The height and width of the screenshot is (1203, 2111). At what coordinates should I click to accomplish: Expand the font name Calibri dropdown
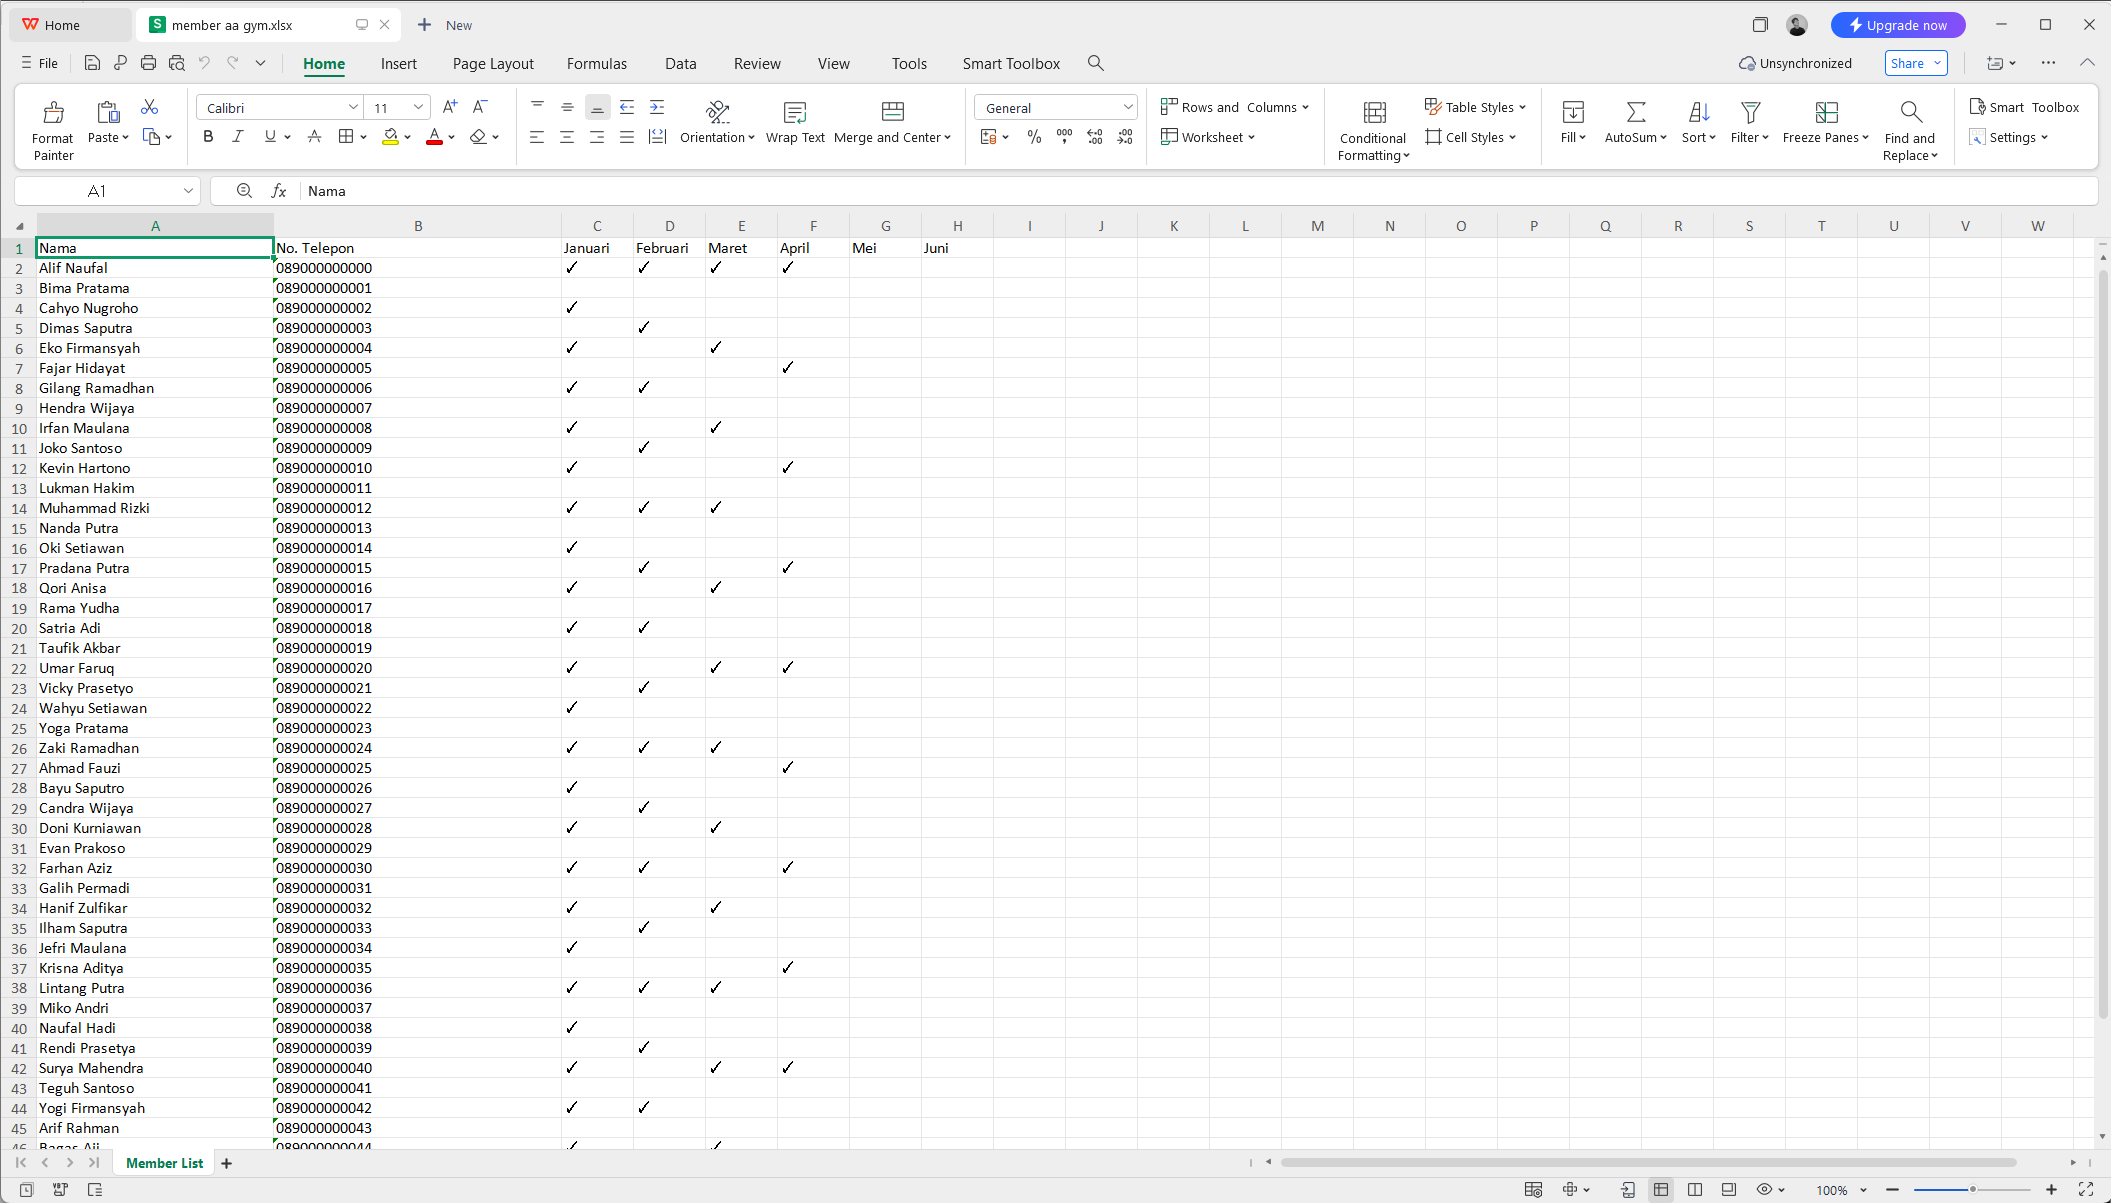point(353,108)
